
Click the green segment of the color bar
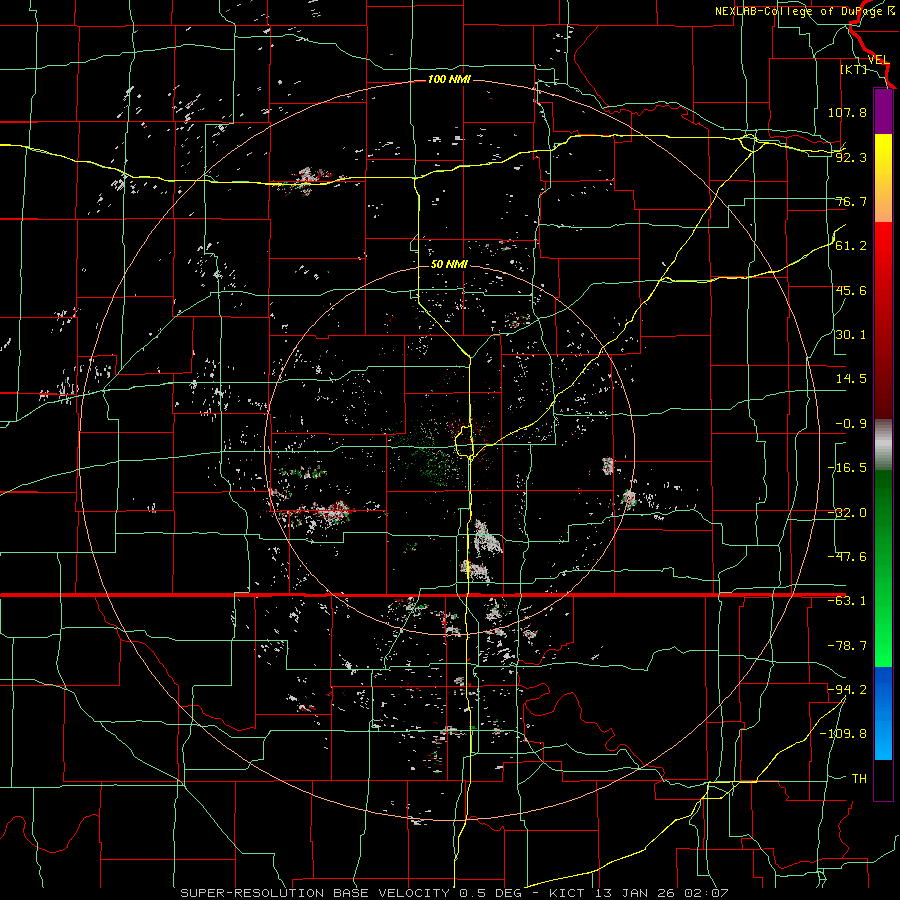(883, 568)
